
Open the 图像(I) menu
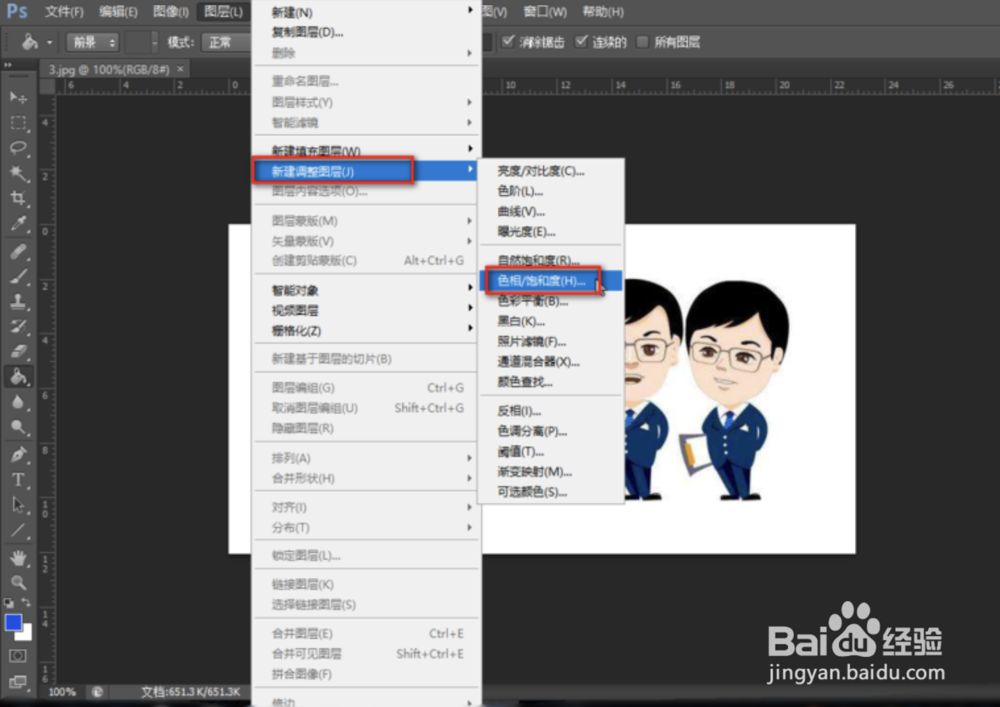pos(171,11)
